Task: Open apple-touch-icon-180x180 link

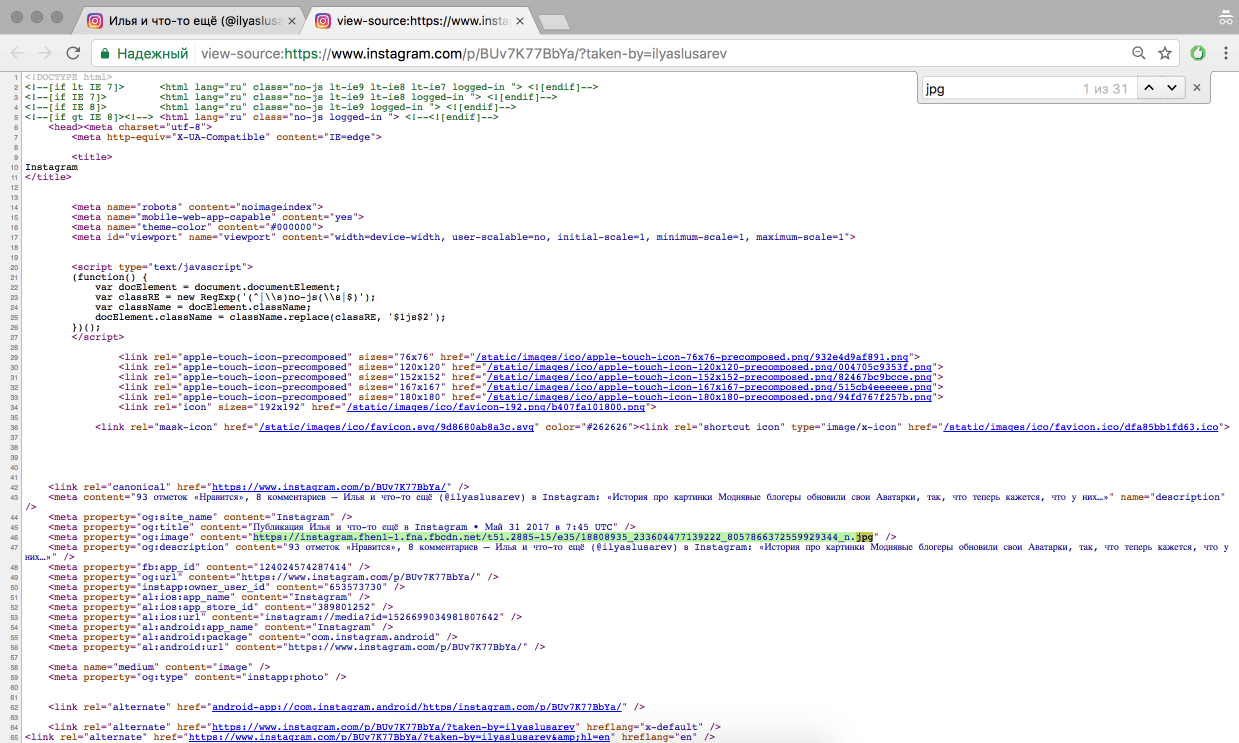Action: [707, 397]
